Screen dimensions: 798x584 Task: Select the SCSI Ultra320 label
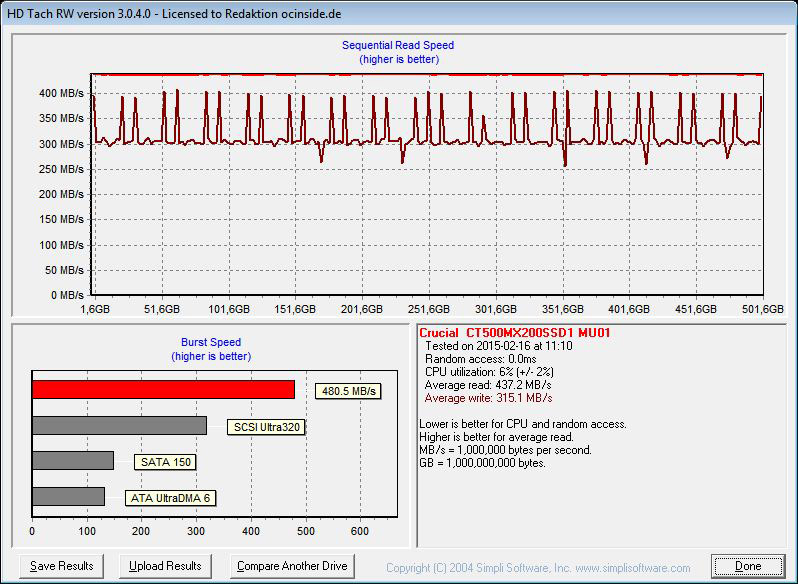click(x=266, y=427)
